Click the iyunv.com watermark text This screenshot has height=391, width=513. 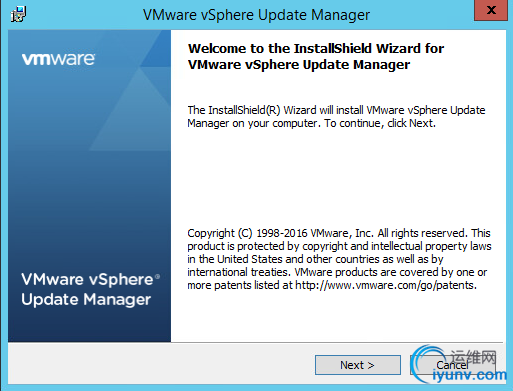pos(469,375)
